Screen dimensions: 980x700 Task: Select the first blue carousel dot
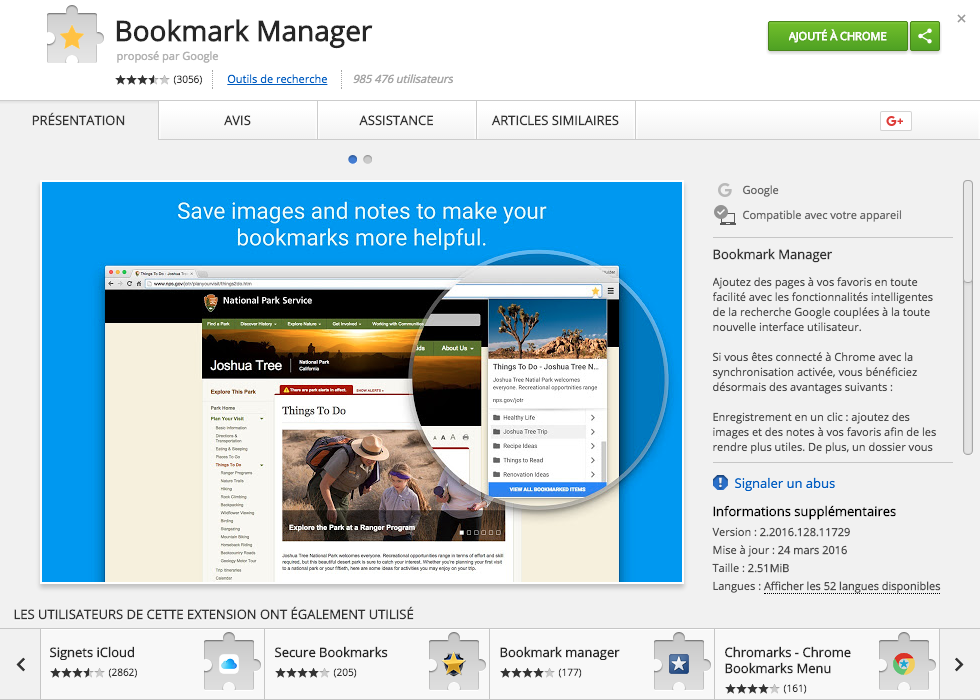click(352, 159)
